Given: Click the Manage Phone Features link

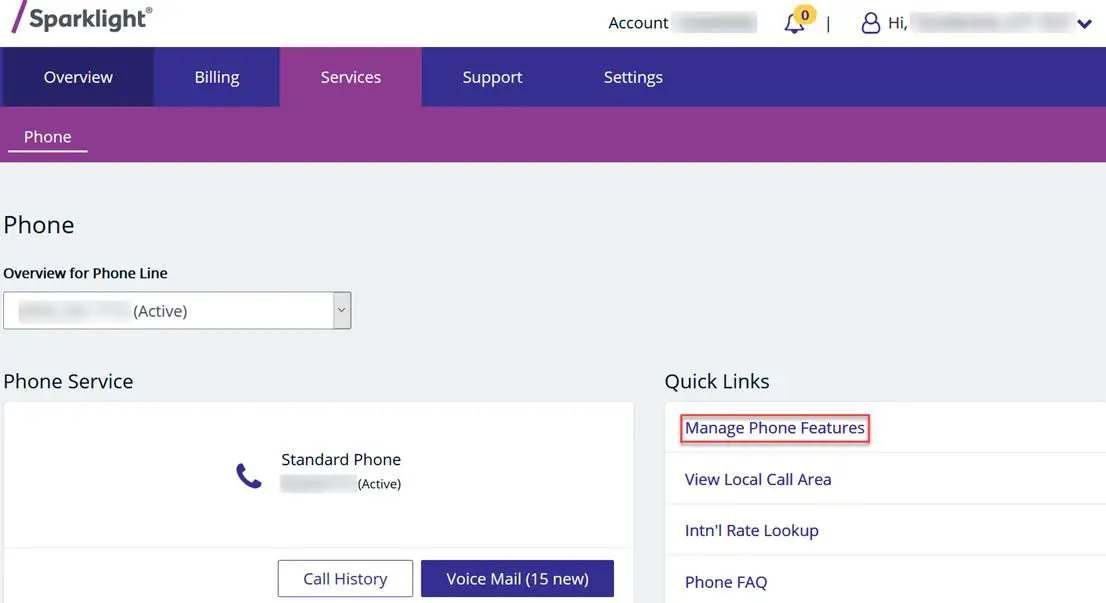Looking at the screenshot, I should click(x=773, y=427).
